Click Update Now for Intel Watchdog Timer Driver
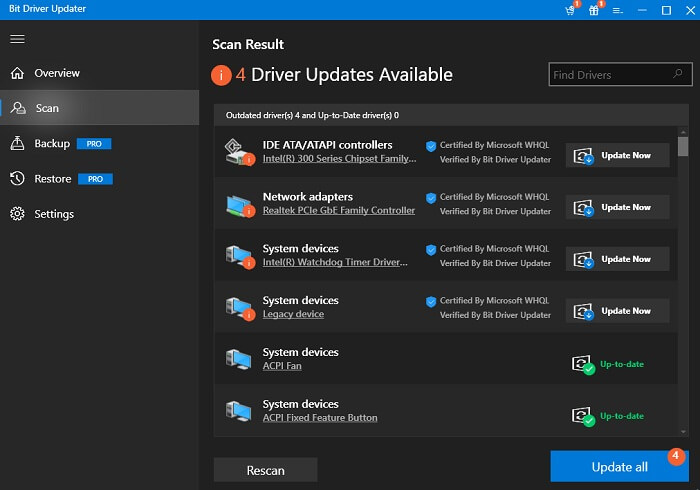700x490 pixels. pos(617,259)
